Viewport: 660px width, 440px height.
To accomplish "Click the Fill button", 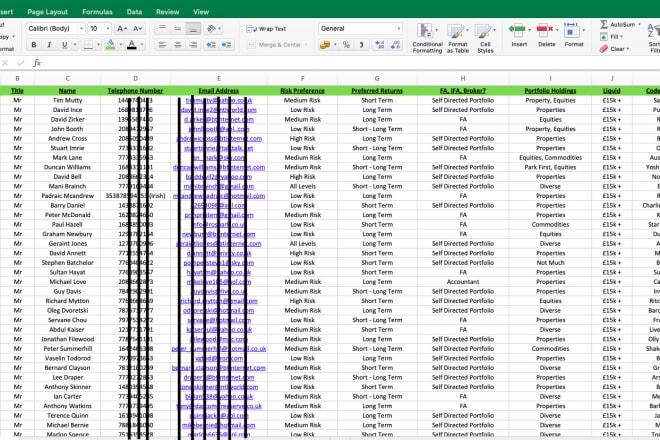I will [x=611, y=37].
